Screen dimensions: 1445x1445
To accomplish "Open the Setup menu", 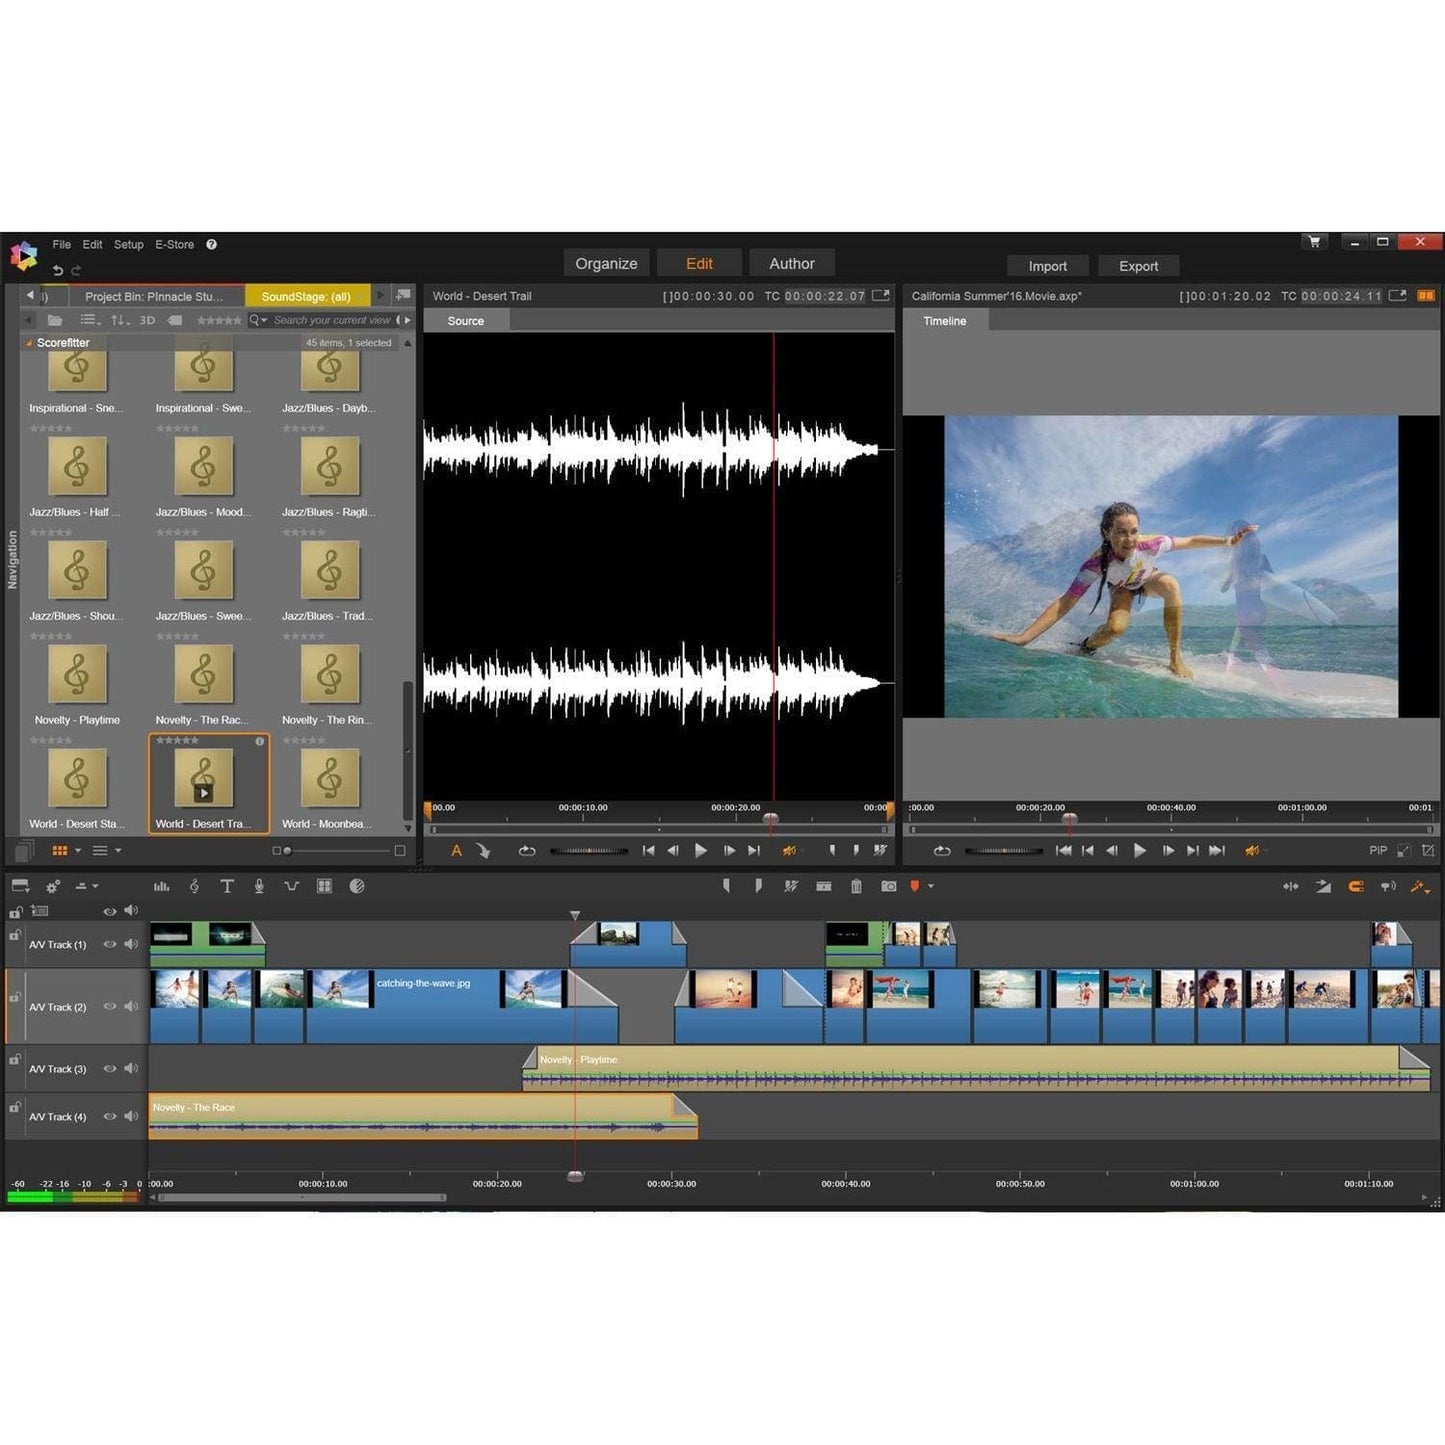I will click(x=128, y=244).
